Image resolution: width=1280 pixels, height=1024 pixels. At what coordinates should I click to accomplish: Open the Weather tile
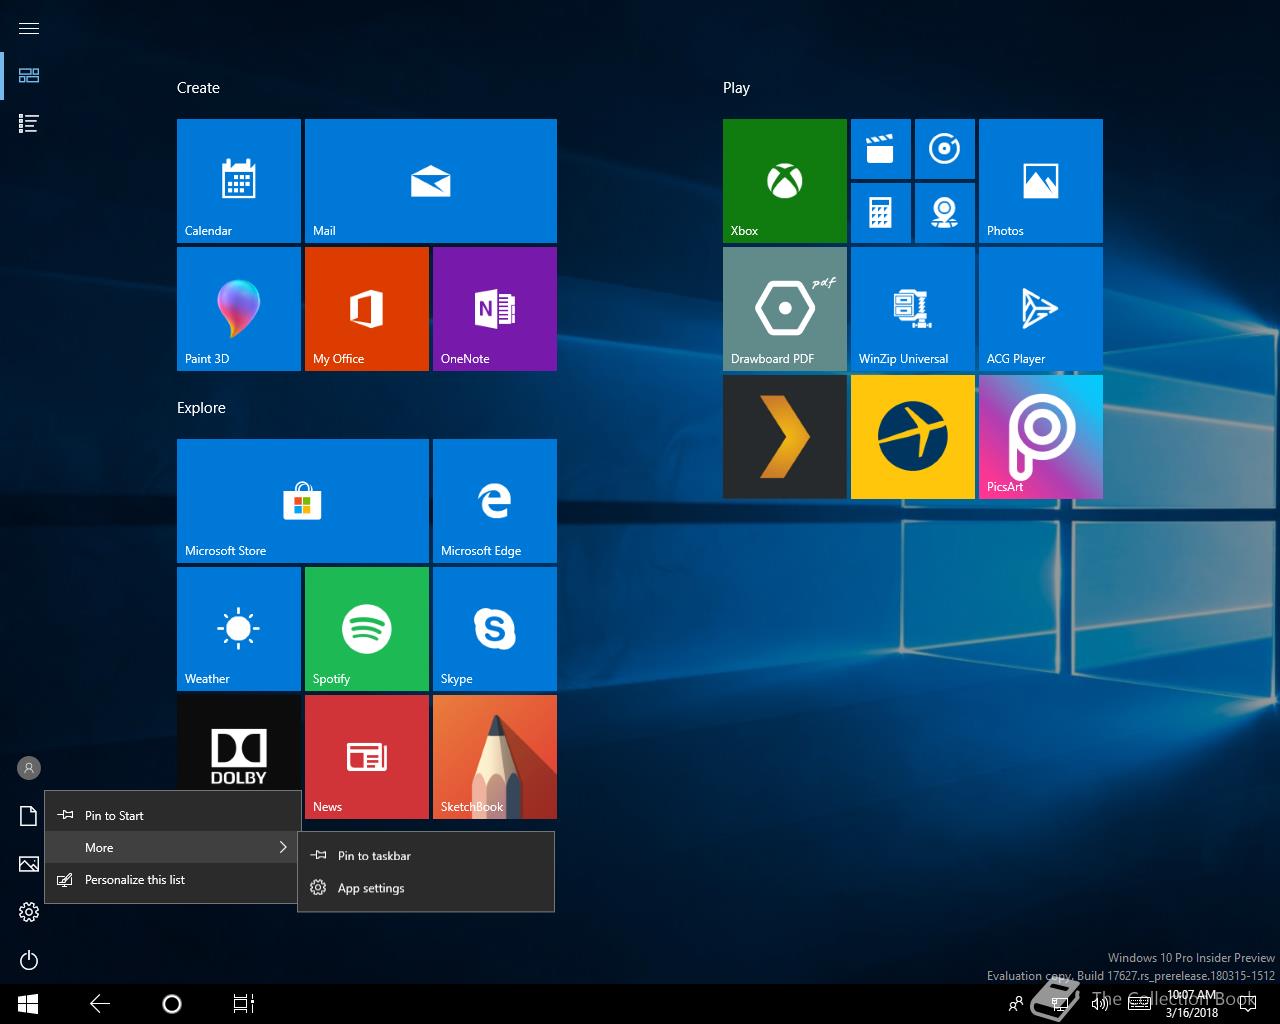[x=239, y=629]
